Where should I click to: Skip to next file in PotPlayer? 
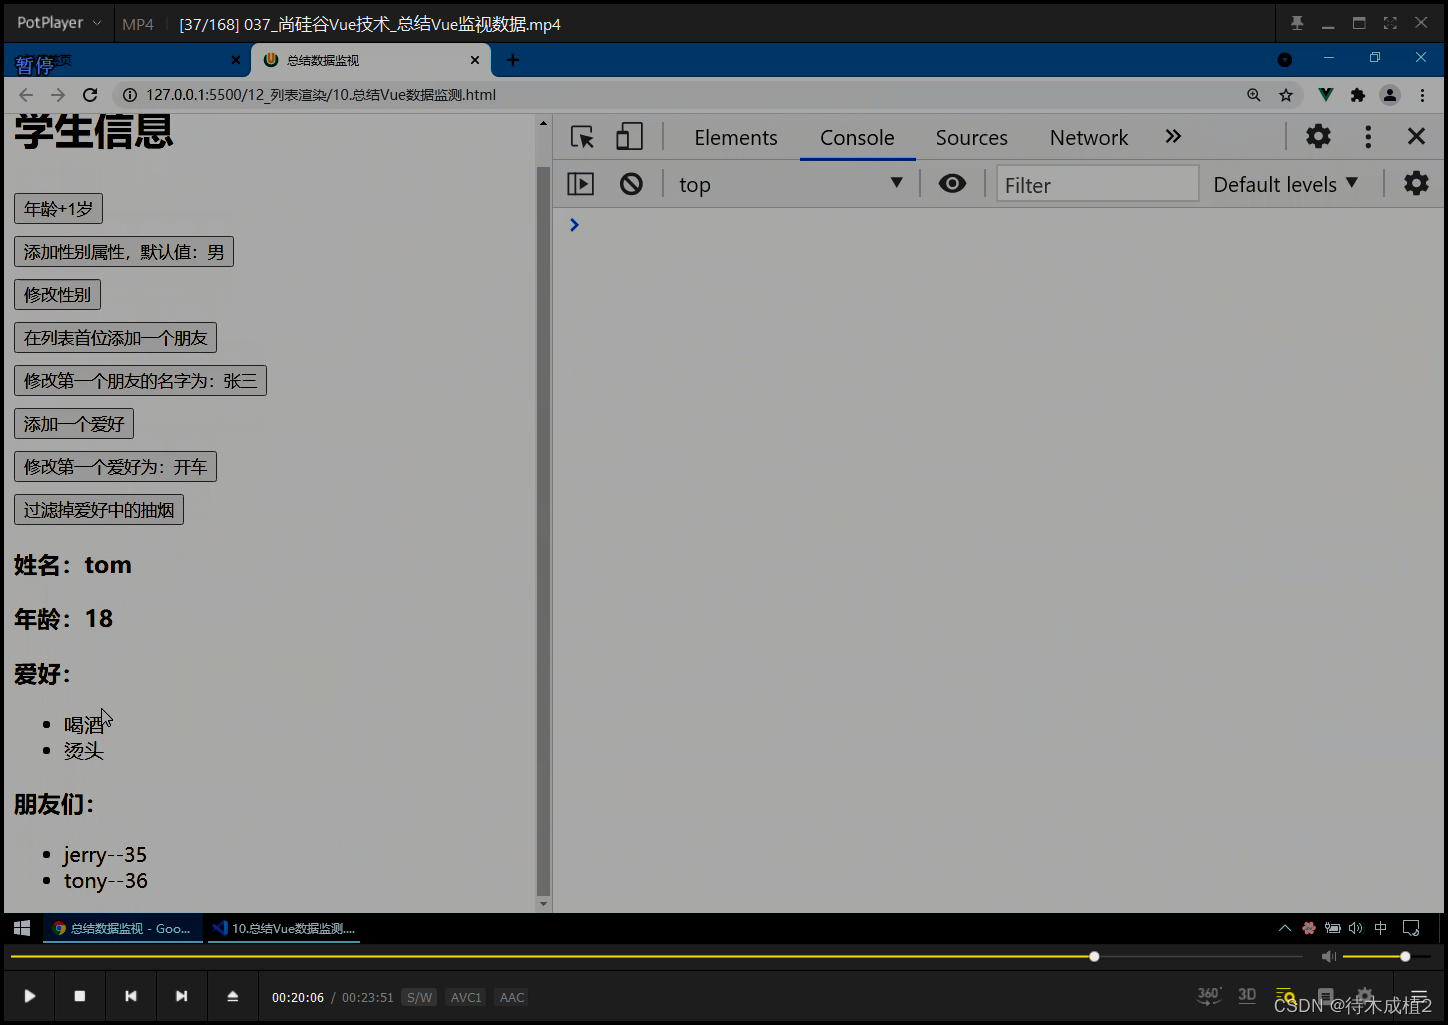[181, 996]
